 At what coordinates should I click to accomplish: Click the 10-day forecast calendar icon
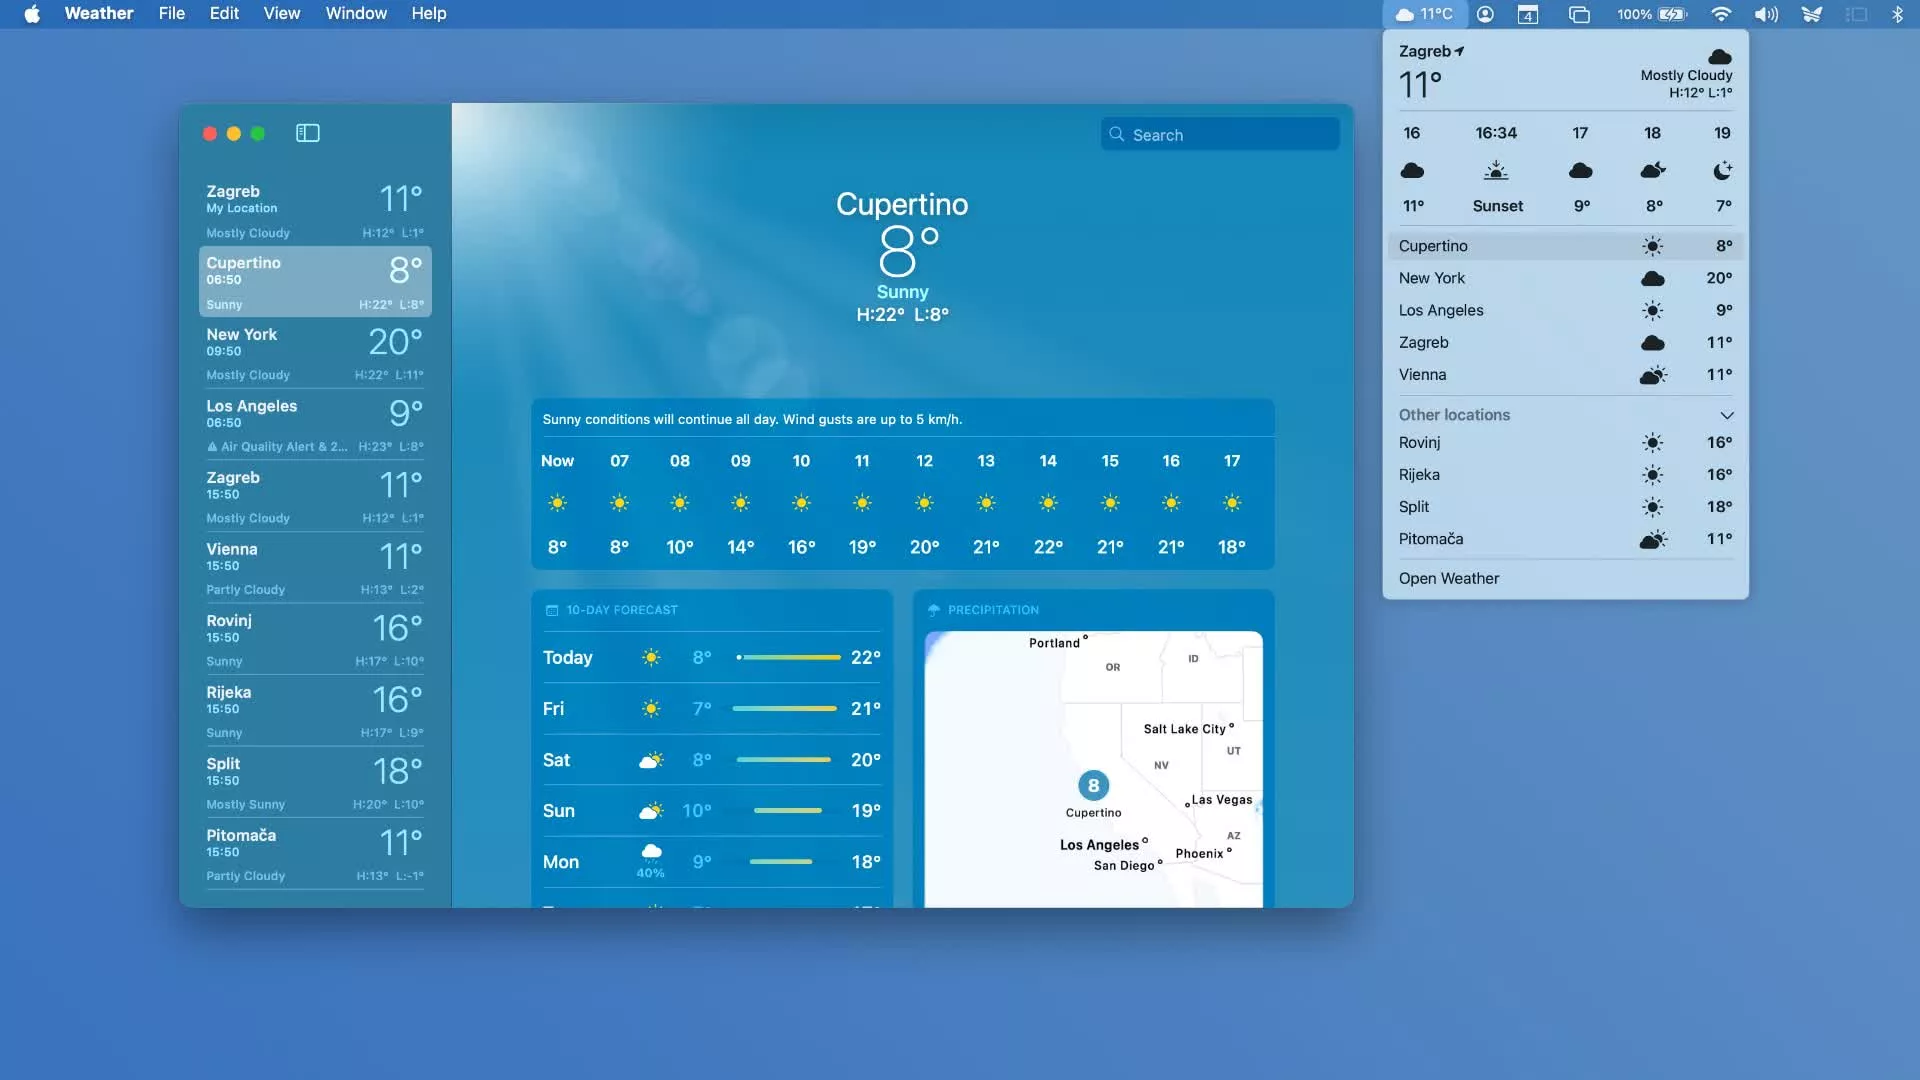[x=552, y=610]
